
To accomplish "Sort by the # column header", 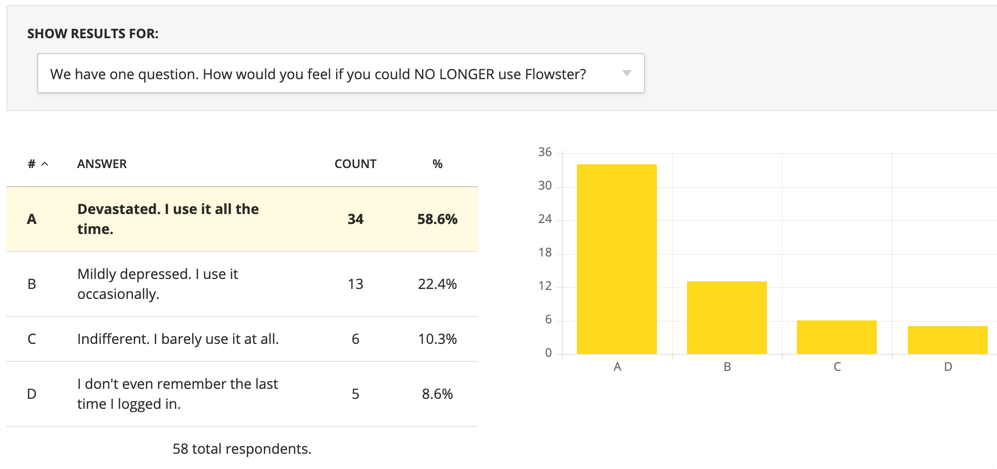I will (32, 164).
